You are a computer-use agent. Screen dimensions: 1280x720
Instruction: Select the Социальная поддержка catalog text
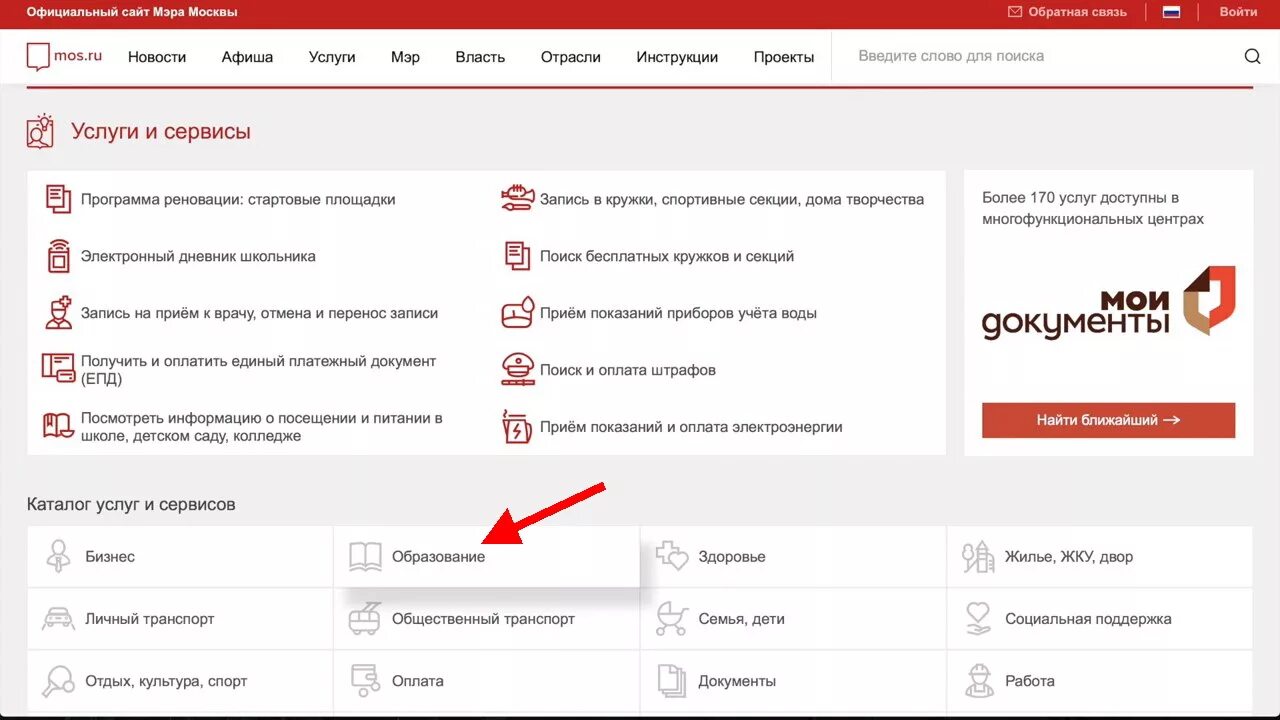1088,619
